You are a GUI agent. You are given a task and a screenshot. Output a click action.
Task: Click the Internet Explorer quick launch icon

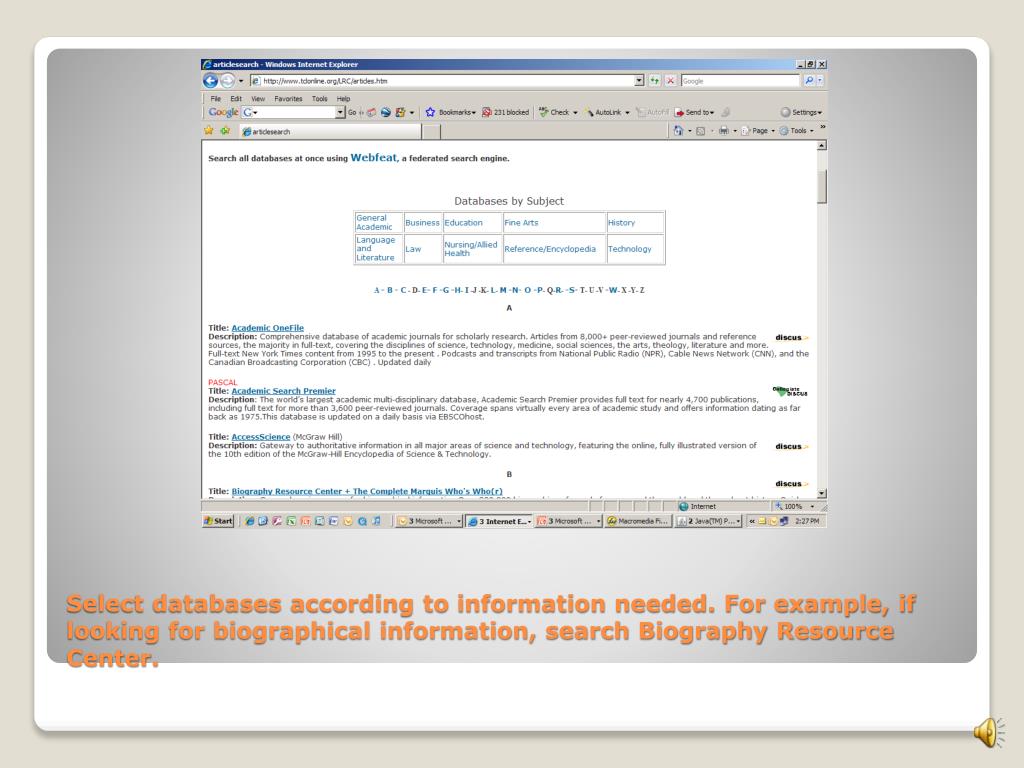(249, 521)
